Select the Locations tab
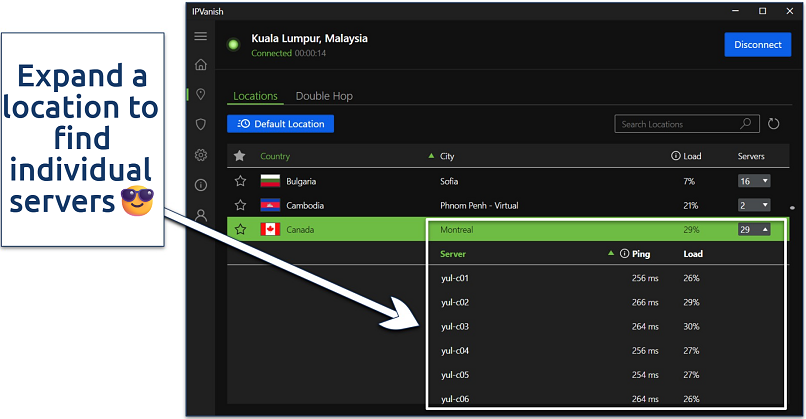806x419 pixels. [255, 96]
